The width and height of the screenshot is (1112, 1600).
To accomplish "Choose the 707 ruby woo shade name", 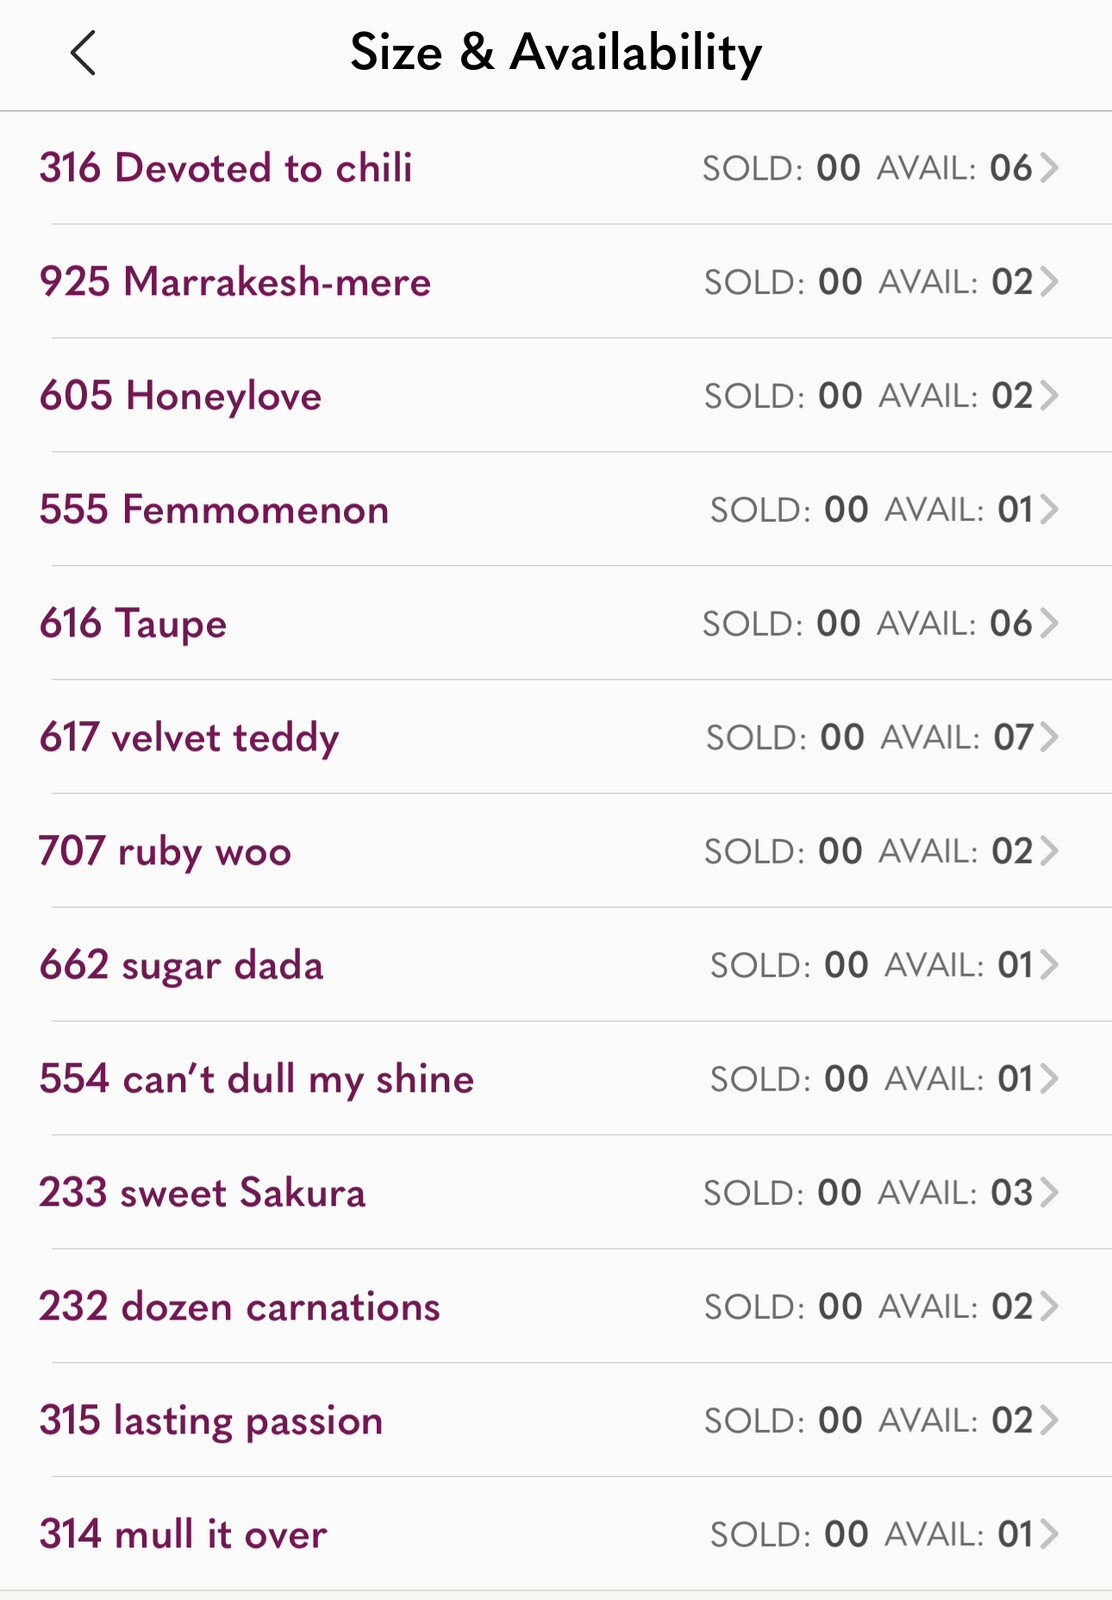I will (x=165, y=852).
